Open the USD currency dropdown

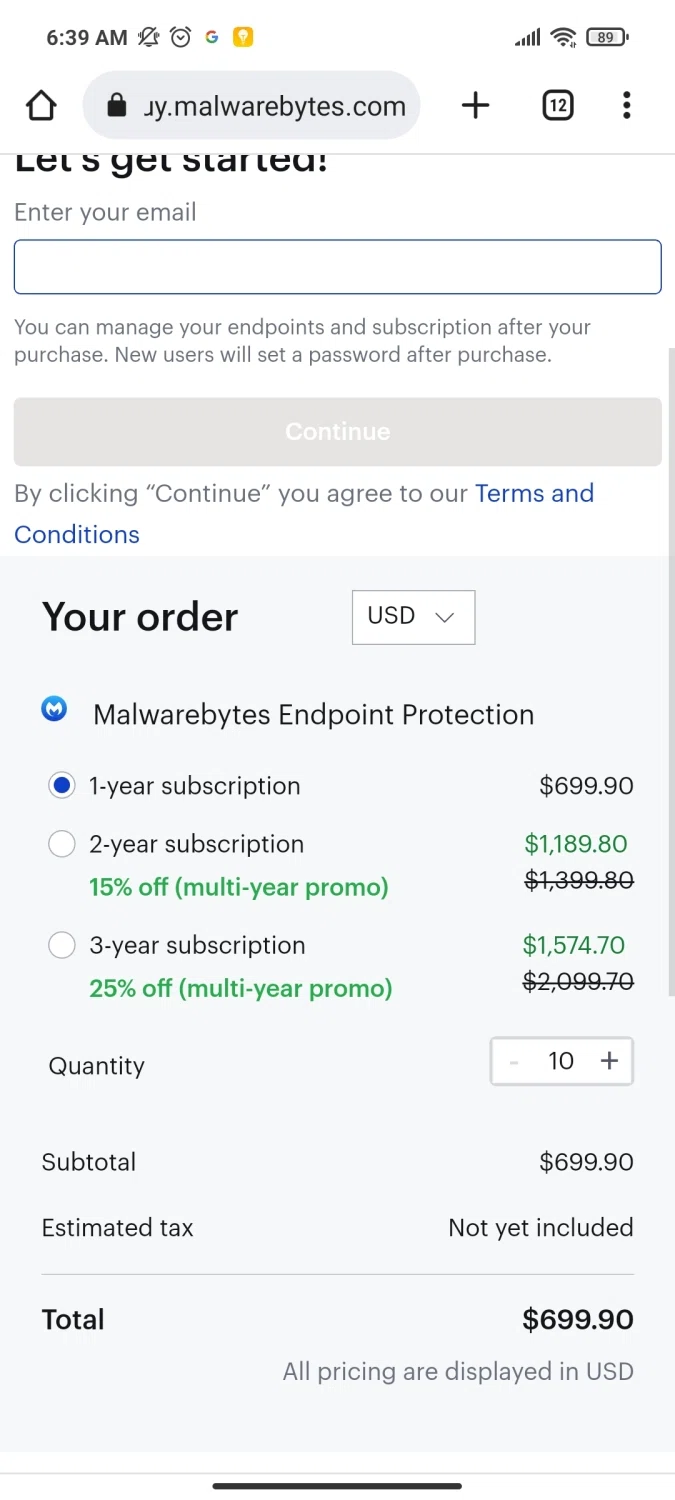[x=413, y=617]
